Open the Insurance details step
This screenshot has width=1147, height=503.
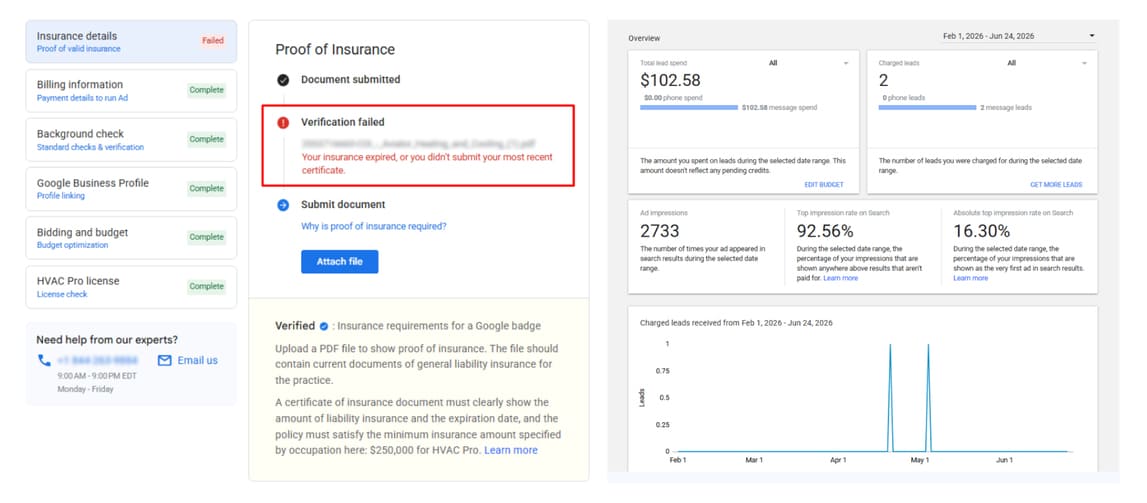click(x=131, y=42)
